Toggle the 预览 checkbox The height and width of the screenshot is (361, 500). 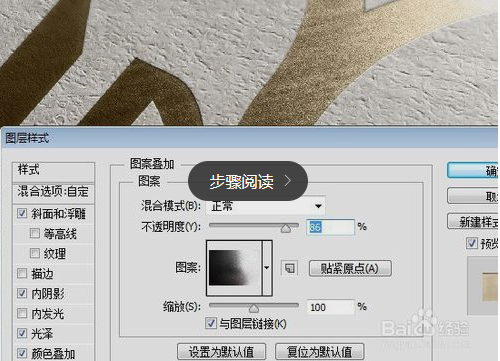(x=471, y=243)
